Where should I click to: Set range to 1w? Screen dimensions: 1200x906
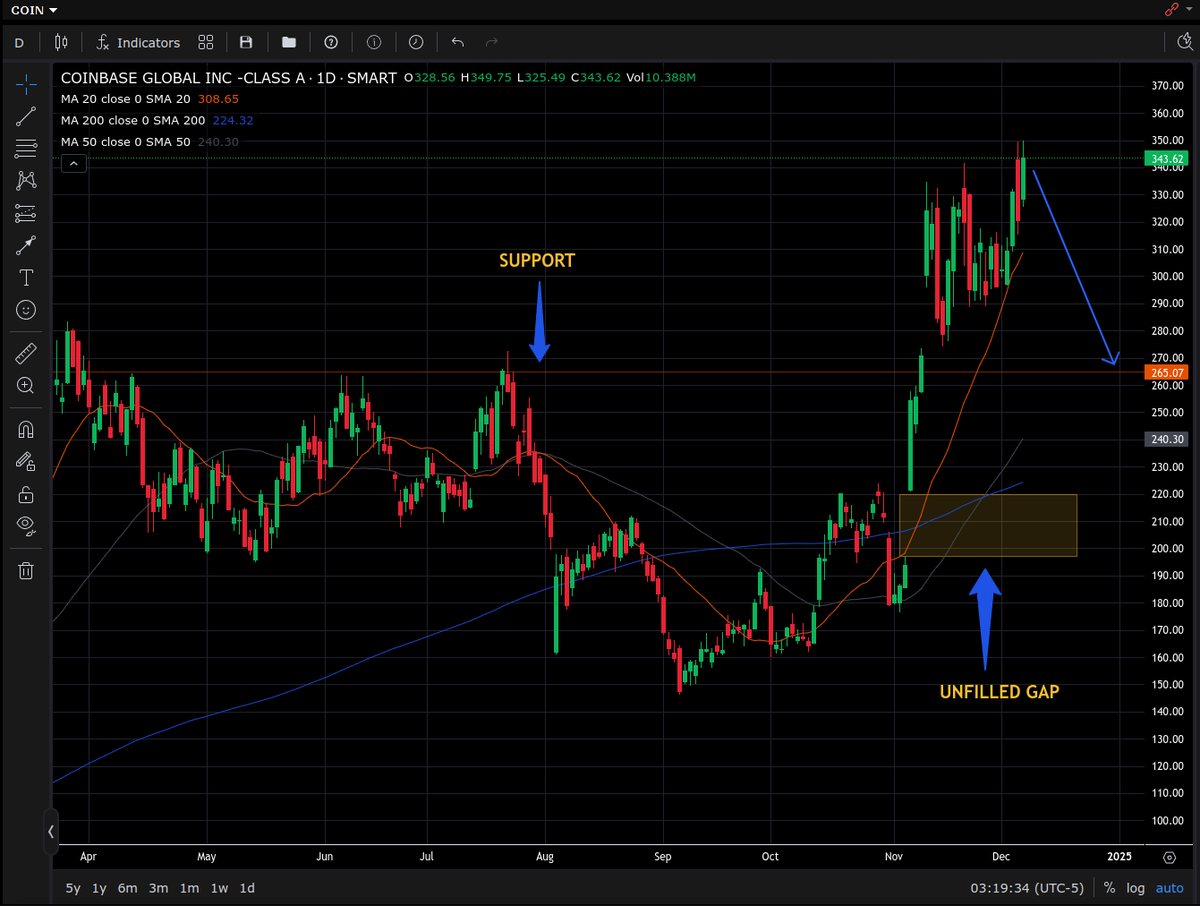(x=219, y=887)
